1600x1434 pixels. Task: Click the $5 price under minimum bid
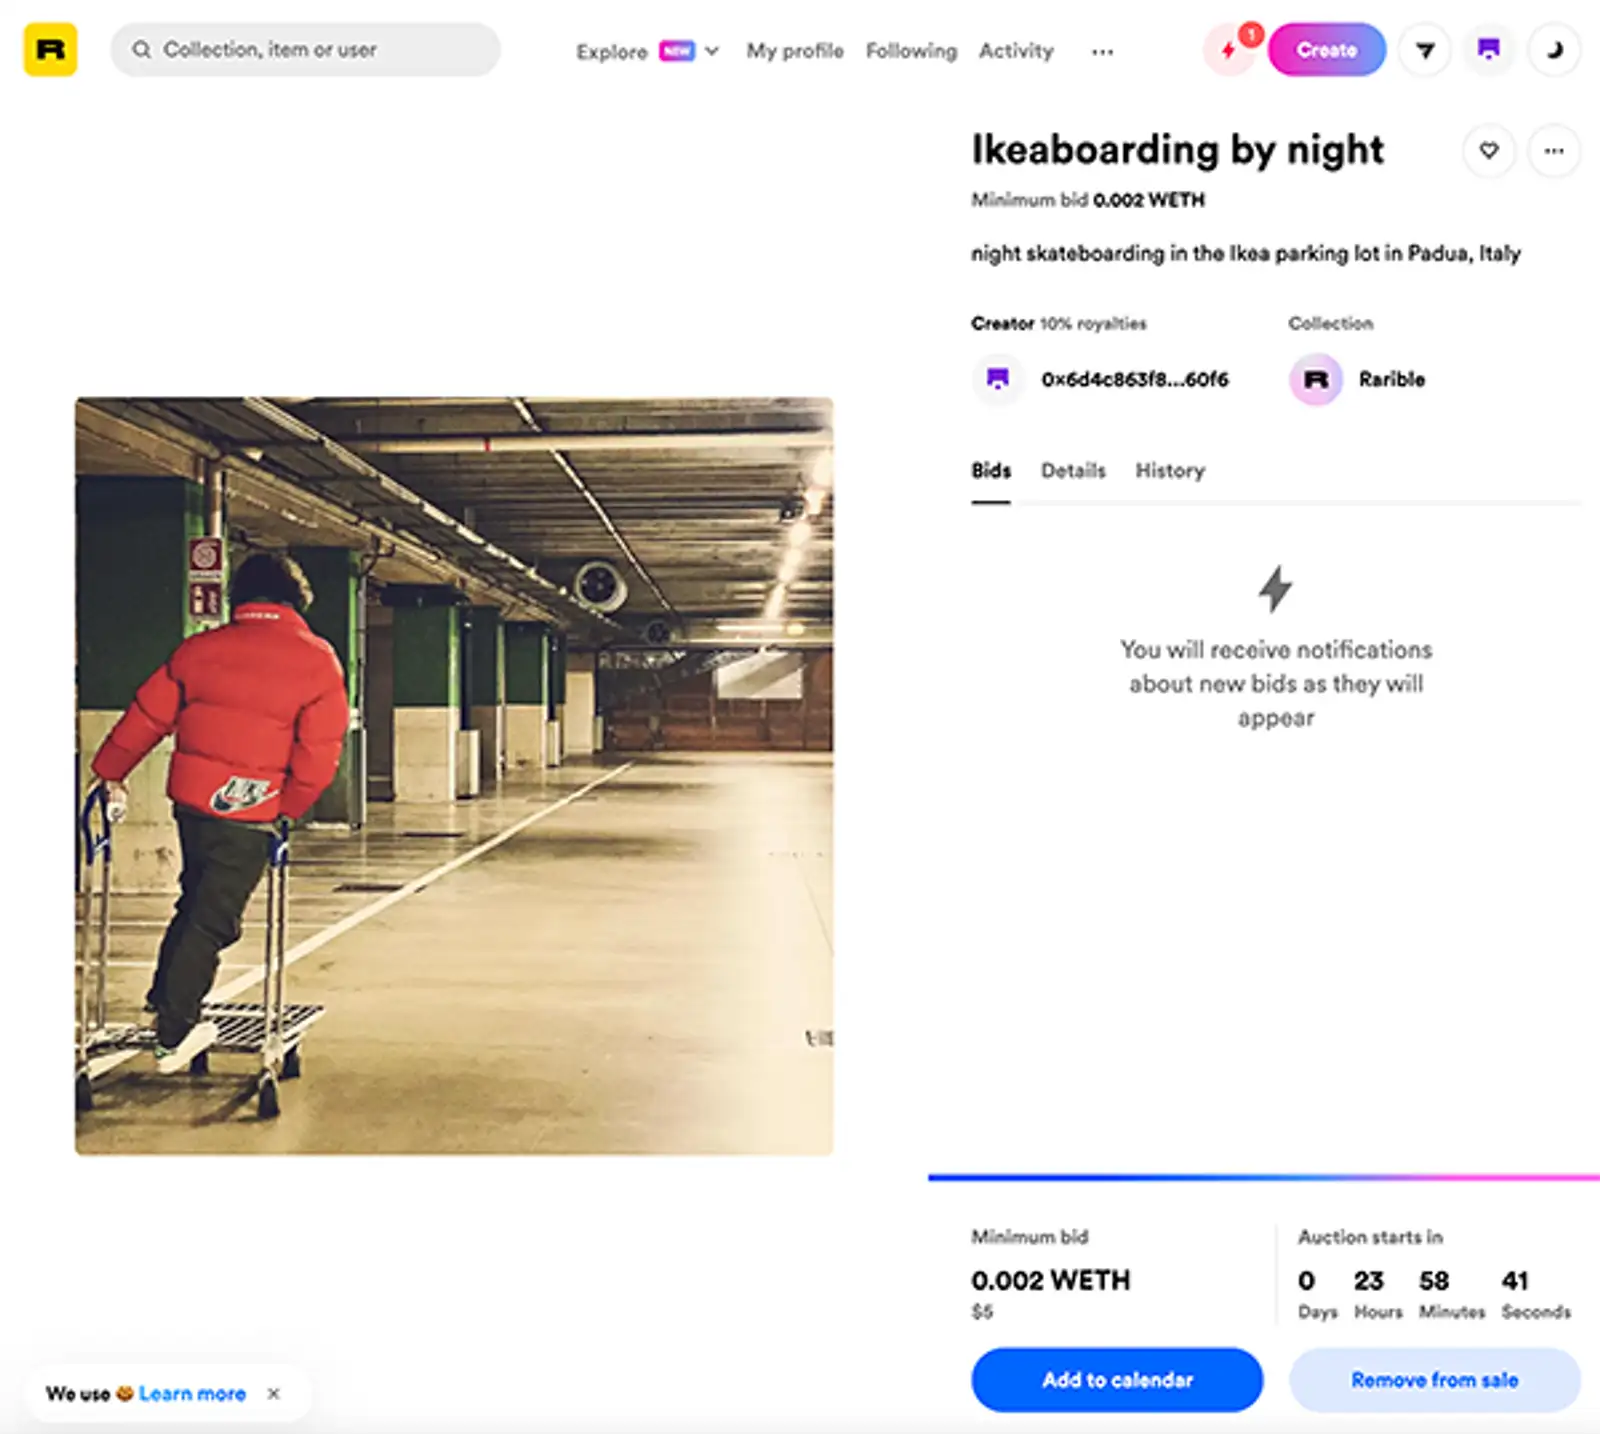tap(982, 1311)
